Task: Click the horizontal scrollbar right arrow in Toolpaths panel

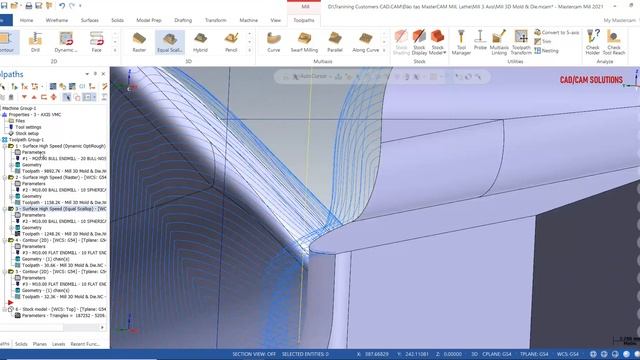Action: coord(102,327)
